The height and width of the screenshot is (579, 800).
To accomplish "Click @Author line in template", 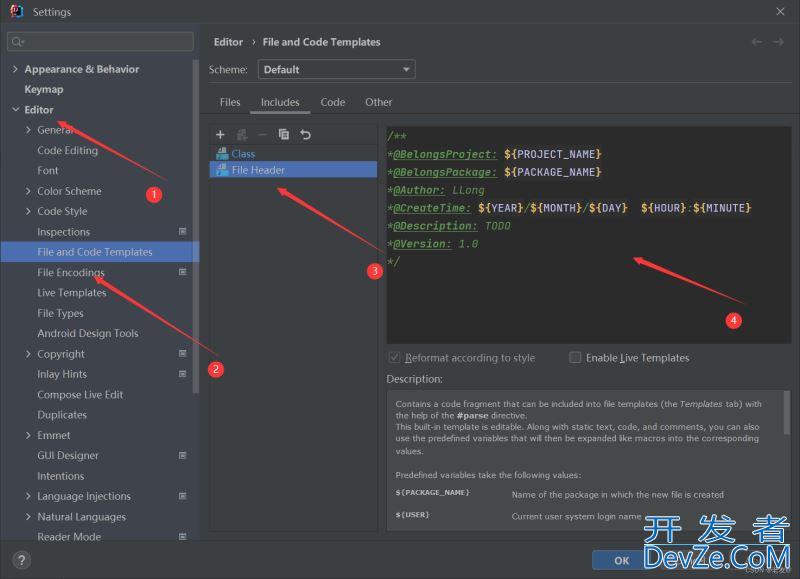I will click(436, 190).
